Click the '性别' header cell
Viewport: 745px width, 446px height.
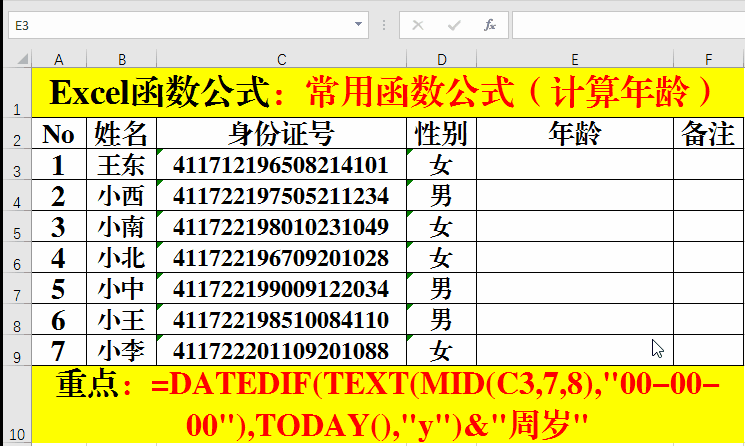441,133
